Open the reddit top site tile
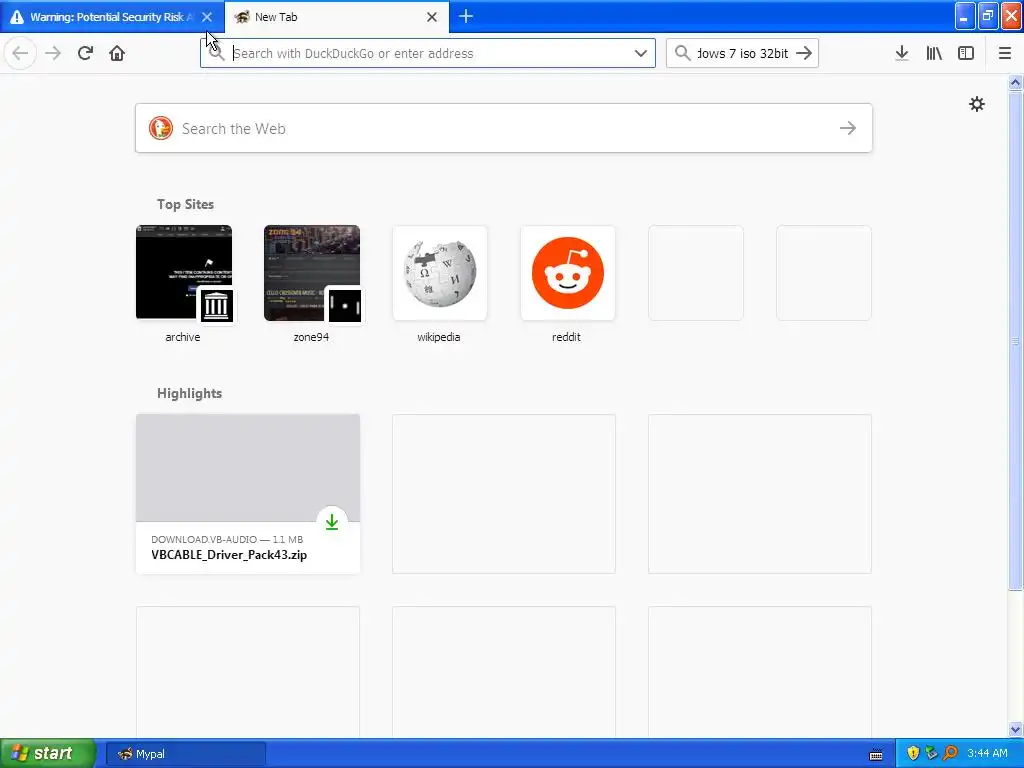 (568, 273)
